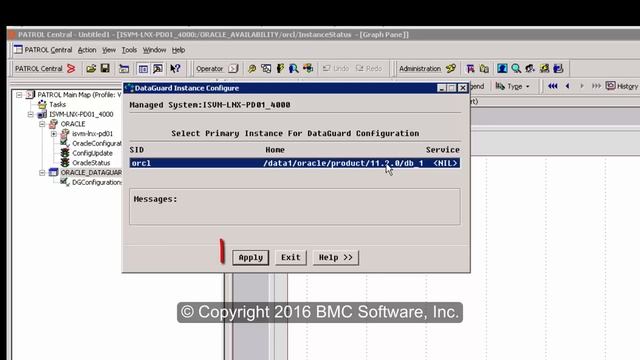Click the icon right of the Operator label
Image resolution: width=640 pixels, height=360 pixels.
(x=233, y=69)
